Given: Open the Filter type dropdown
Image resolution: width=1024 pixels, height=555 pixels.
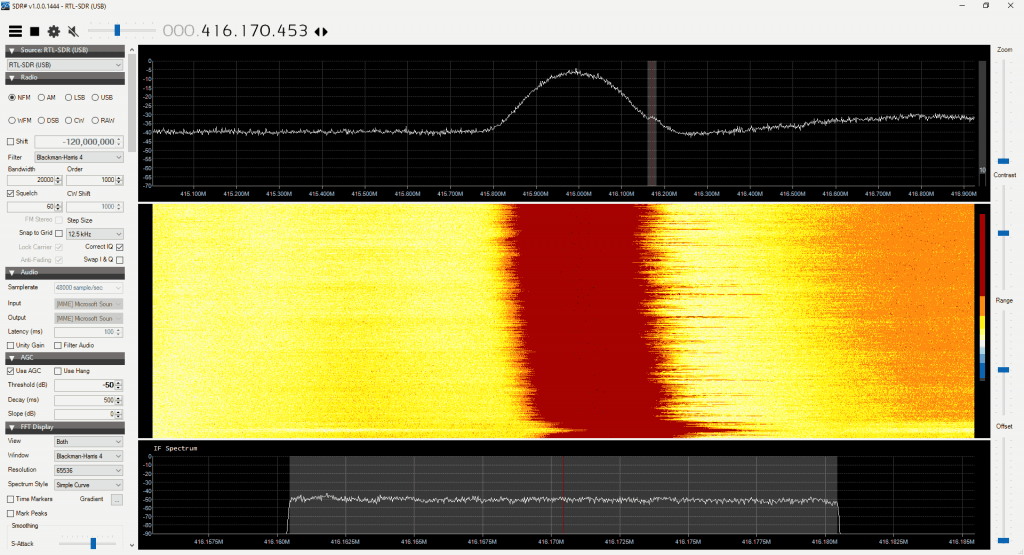Looking at the screenshot, I should (x=78, y=157).
